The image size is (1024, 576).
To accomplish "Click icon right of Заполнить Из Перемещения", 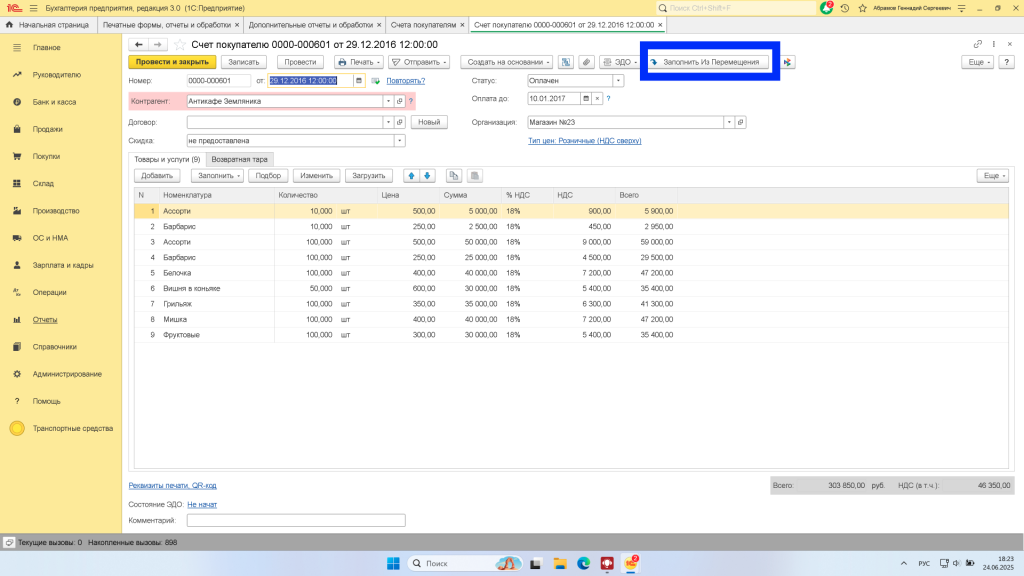I will [788, 62].
